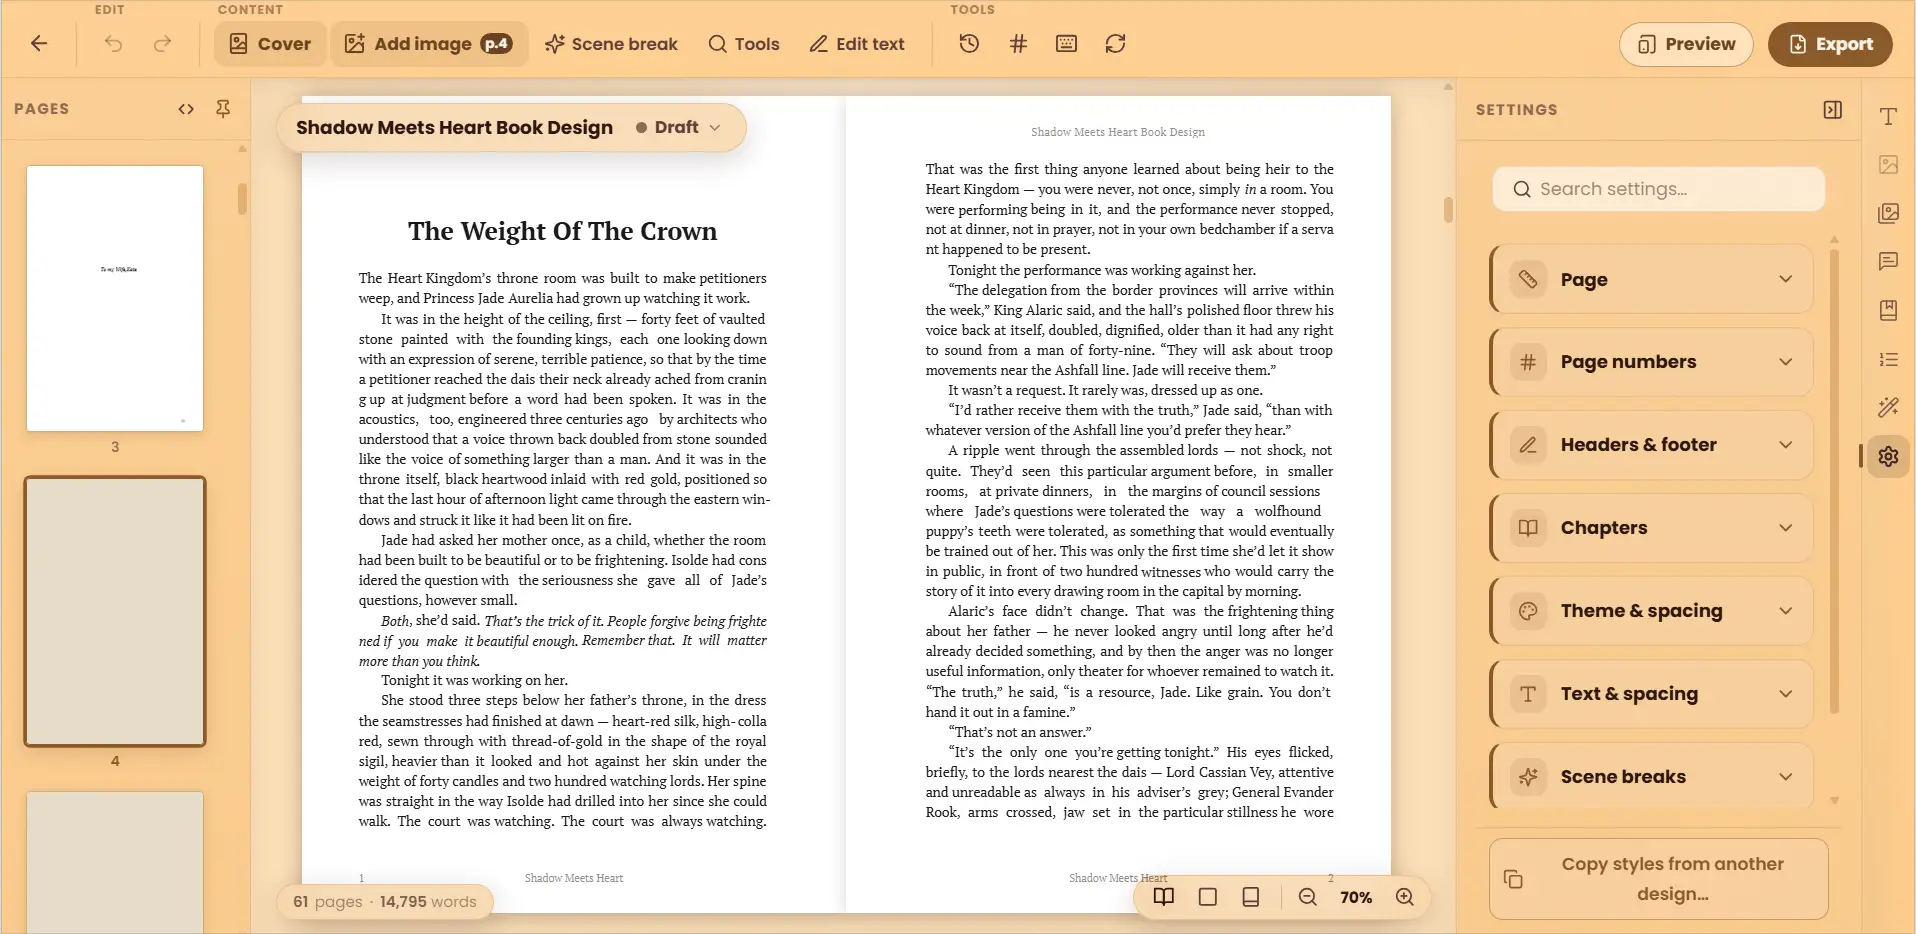Collapse the Settings panel
This screenshot has height=934, width=1916.
point(1833,110)
